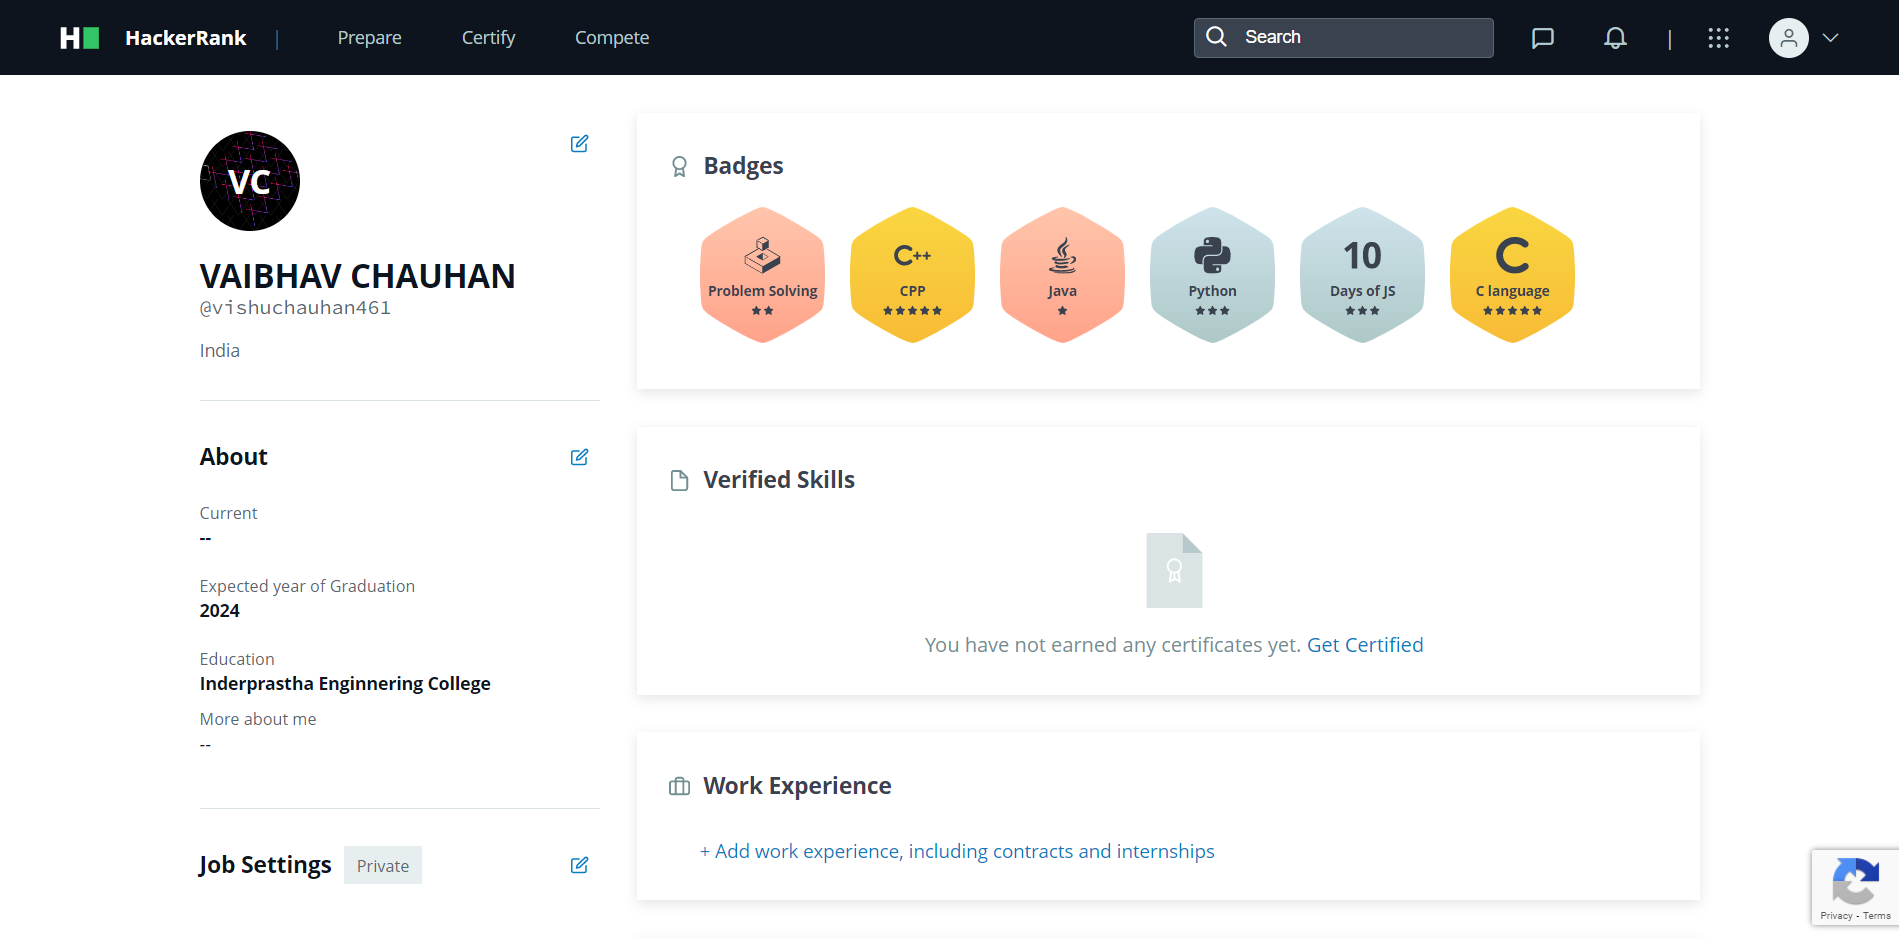This screenshot has width=1899, height=939.
Task: Open the messages chat icon
Action: pyautogui.click(x=1543, y=38)
